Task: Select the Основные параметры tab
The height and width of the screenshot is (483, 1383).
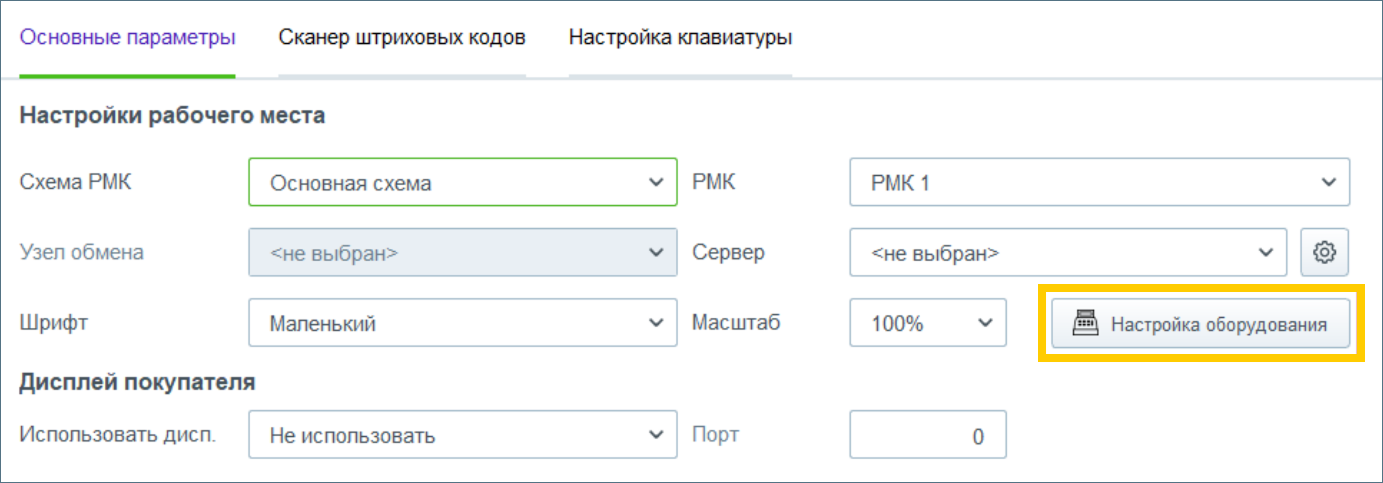Action: [128, 39]
